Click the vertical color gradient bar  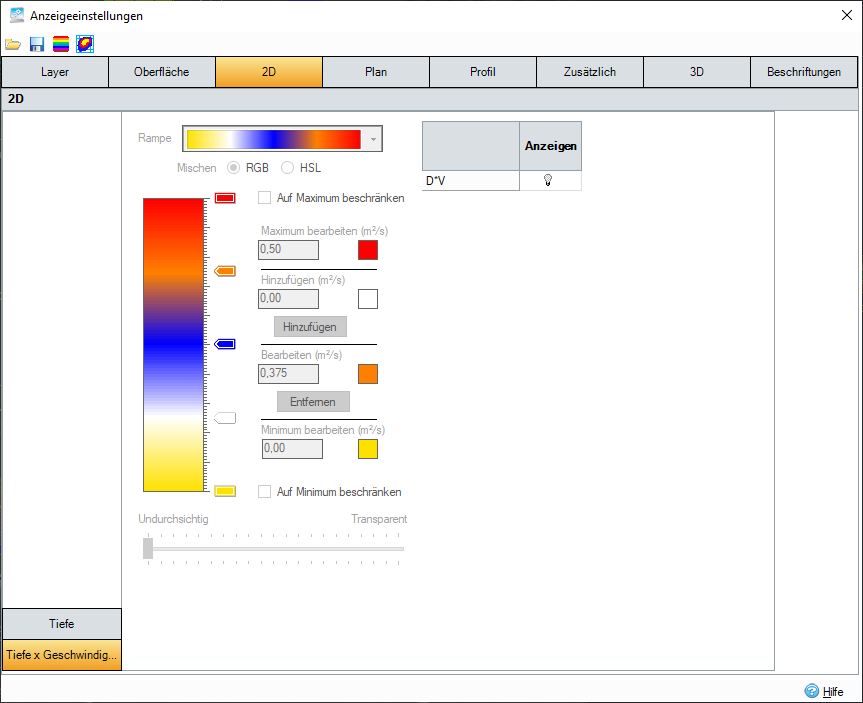[x=173, y=345]
